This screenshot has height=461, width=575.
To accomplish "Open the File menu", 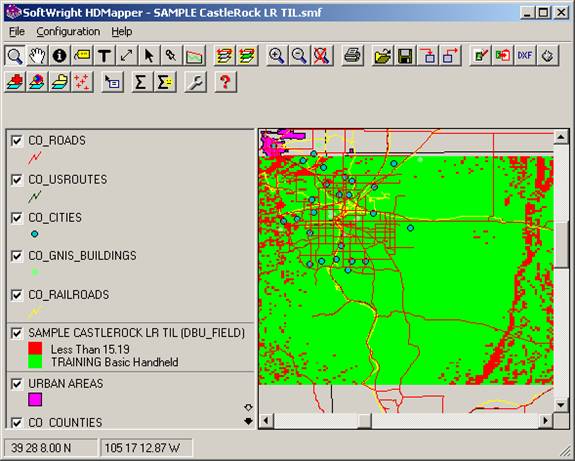I will tap(17, 32).
